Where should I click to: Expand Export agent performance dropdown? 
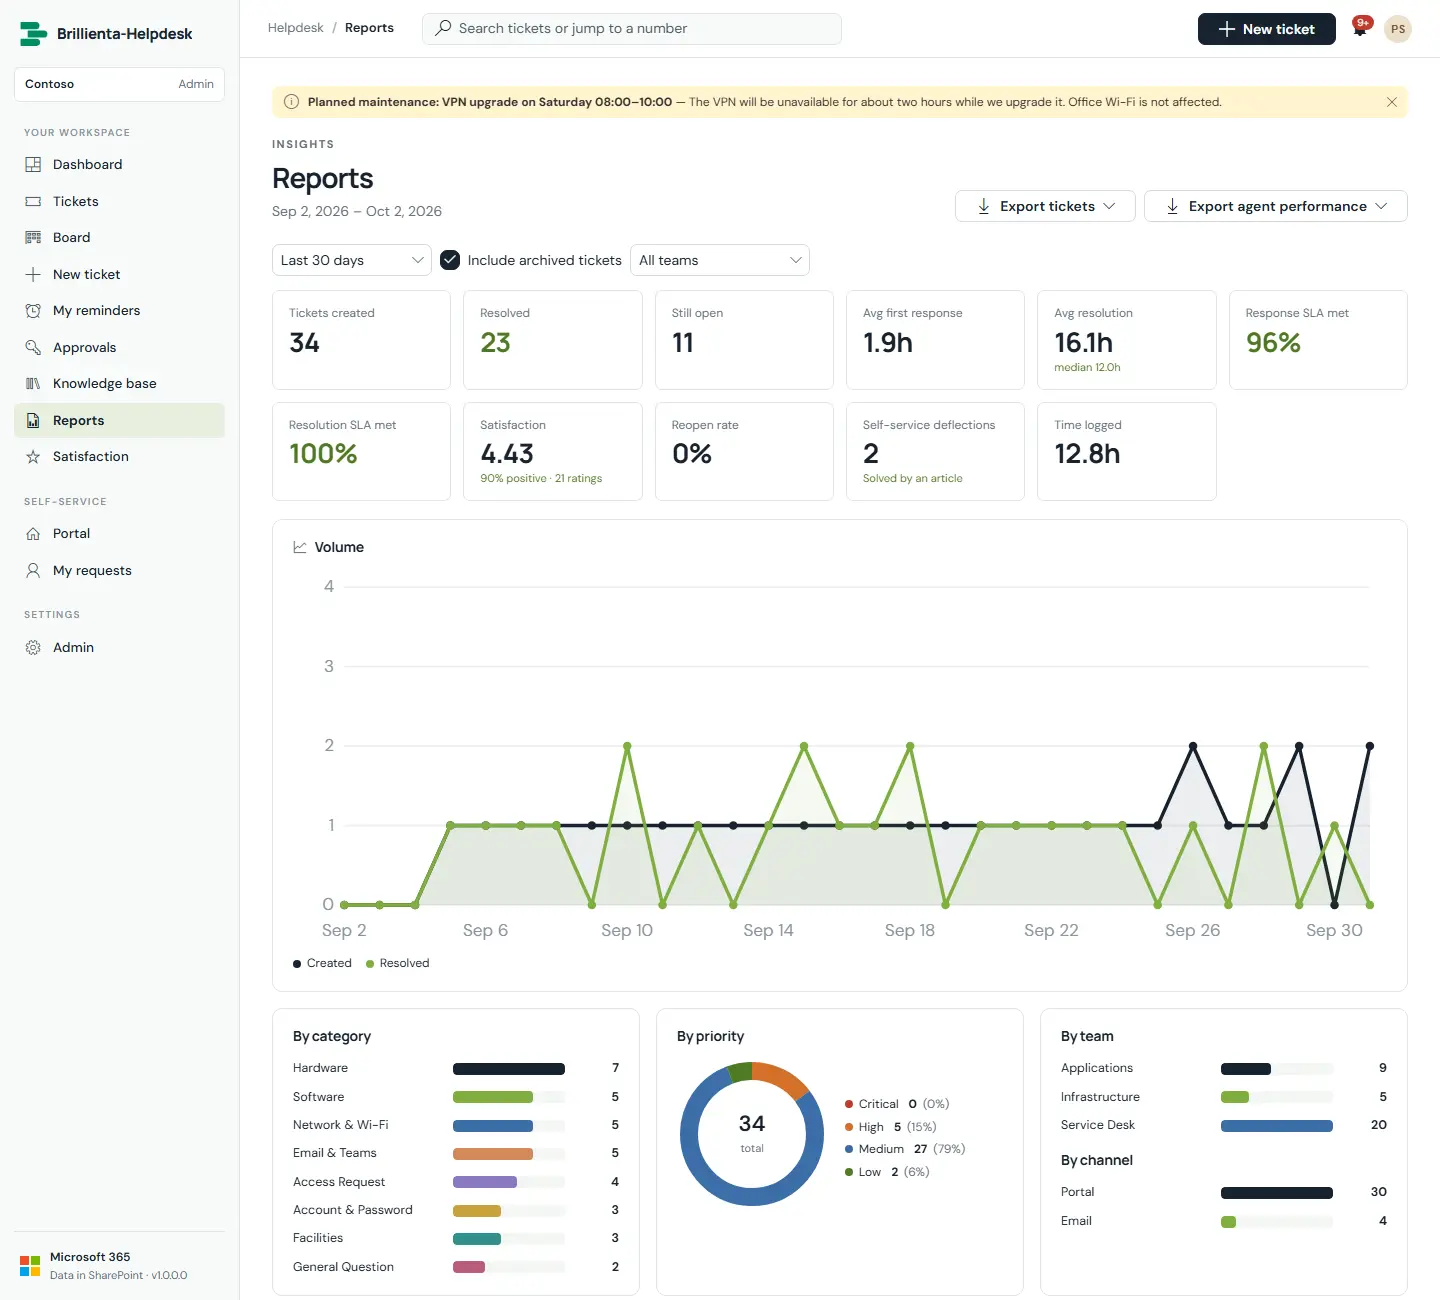point(1276,206)
